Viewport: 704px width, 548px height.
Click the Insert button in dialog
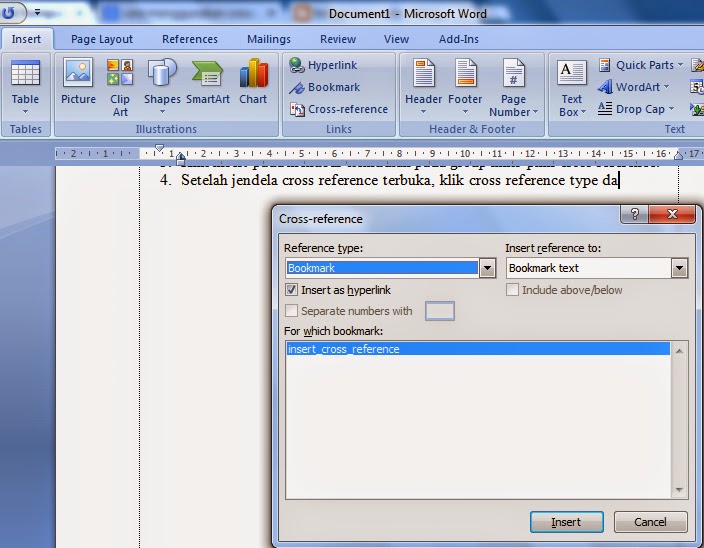[566, 522]
